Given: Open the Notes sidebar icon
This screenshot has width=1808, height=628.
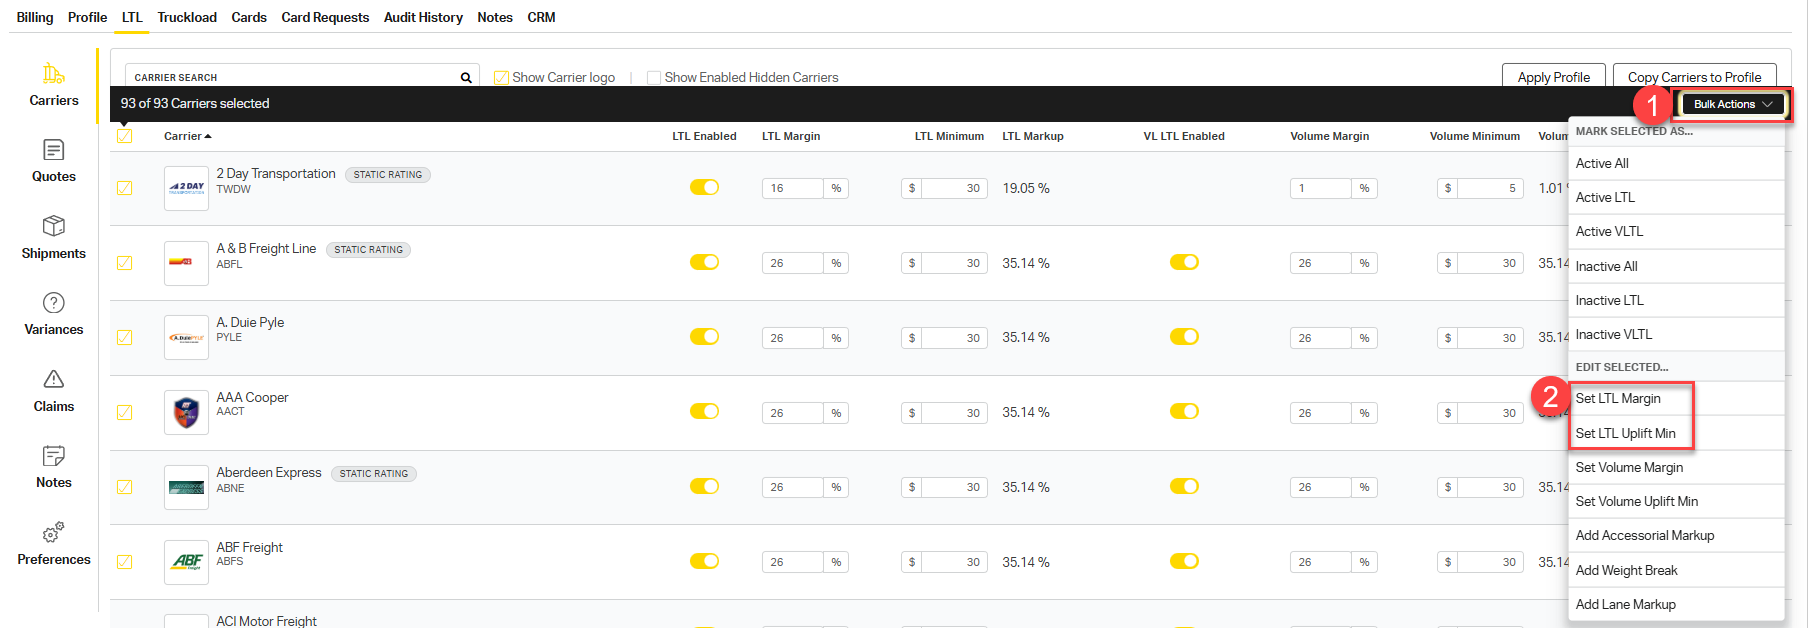Looking at the screenshot, I should coord(54,456).
